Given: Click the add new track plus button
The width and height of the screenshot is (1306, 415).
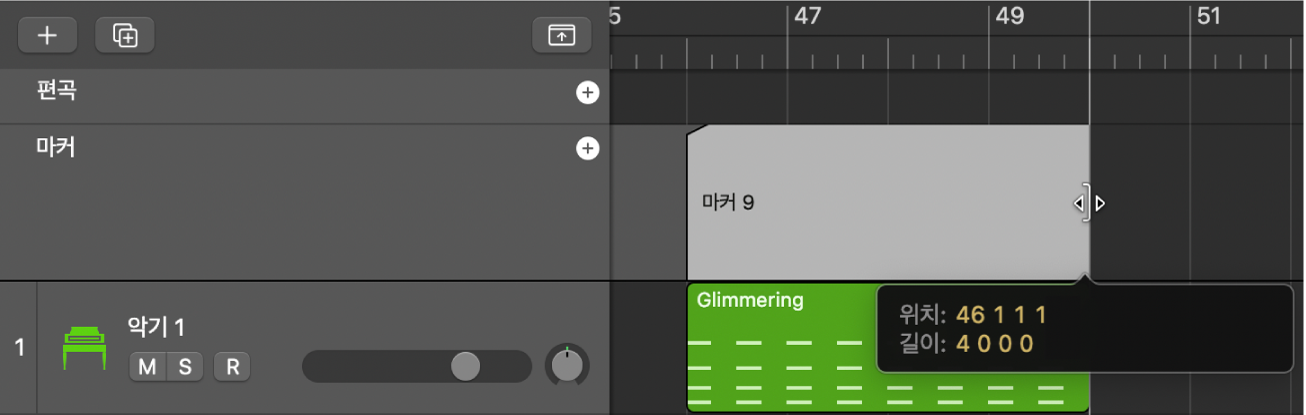Looking at the screenshot, I should (x=47, y=35).
